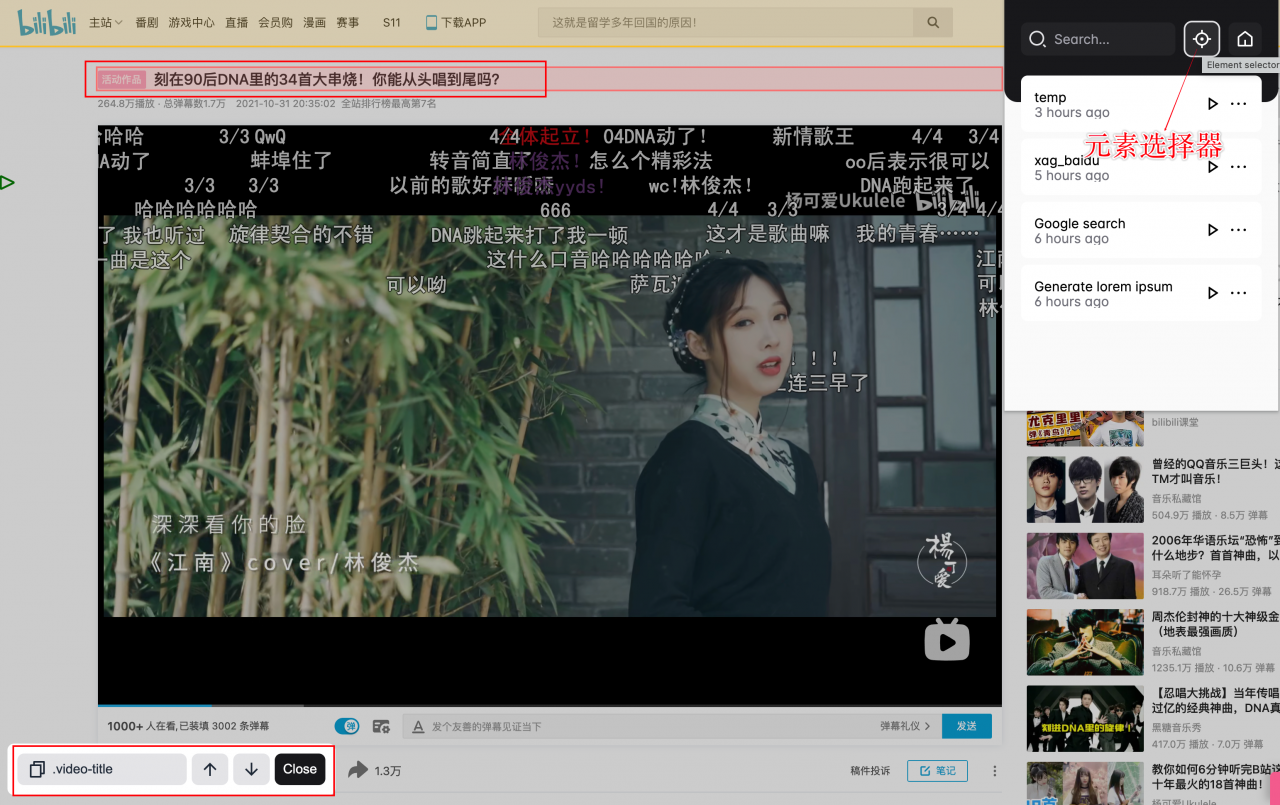Viewport: 1280px width, 805px height.
Task: Activate the Element selector crosshair icon
Action: click(1201, 39)
